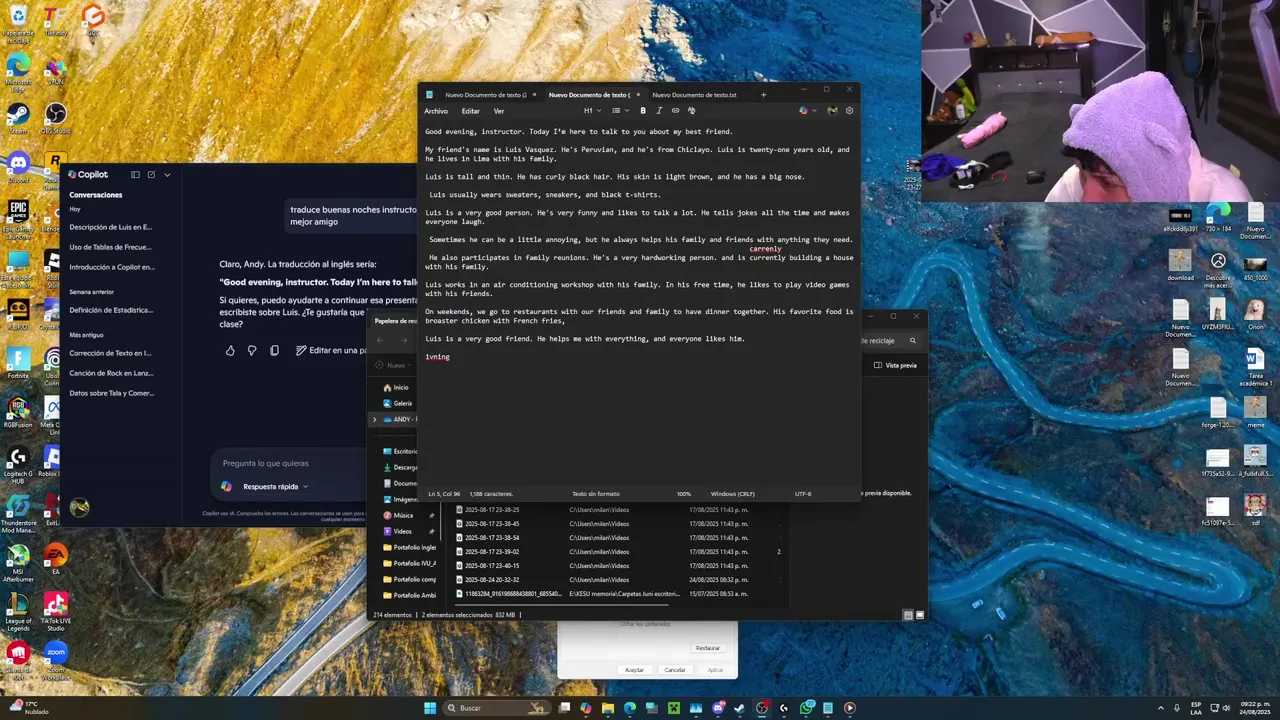Dislike the Copilot response (thumbs down)
Screen dimensions: 1280x720
[252, 350]
